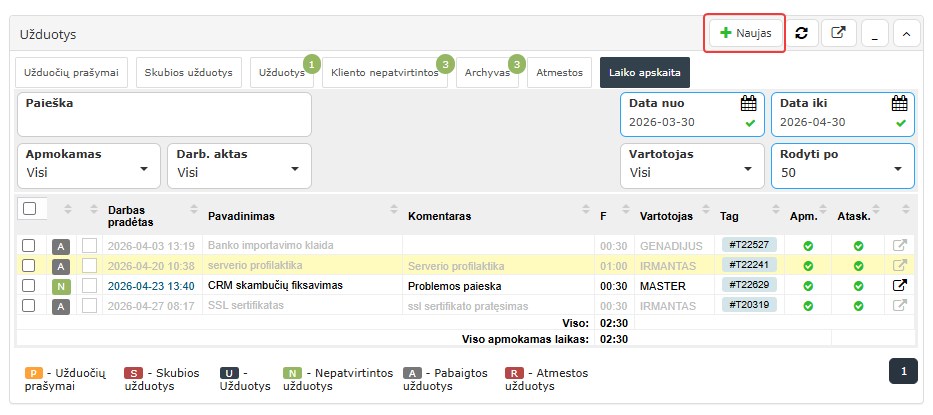Expand the Darb. aktas dropdown
Viewport: 933px width, 415px height.
pos(239,166)
